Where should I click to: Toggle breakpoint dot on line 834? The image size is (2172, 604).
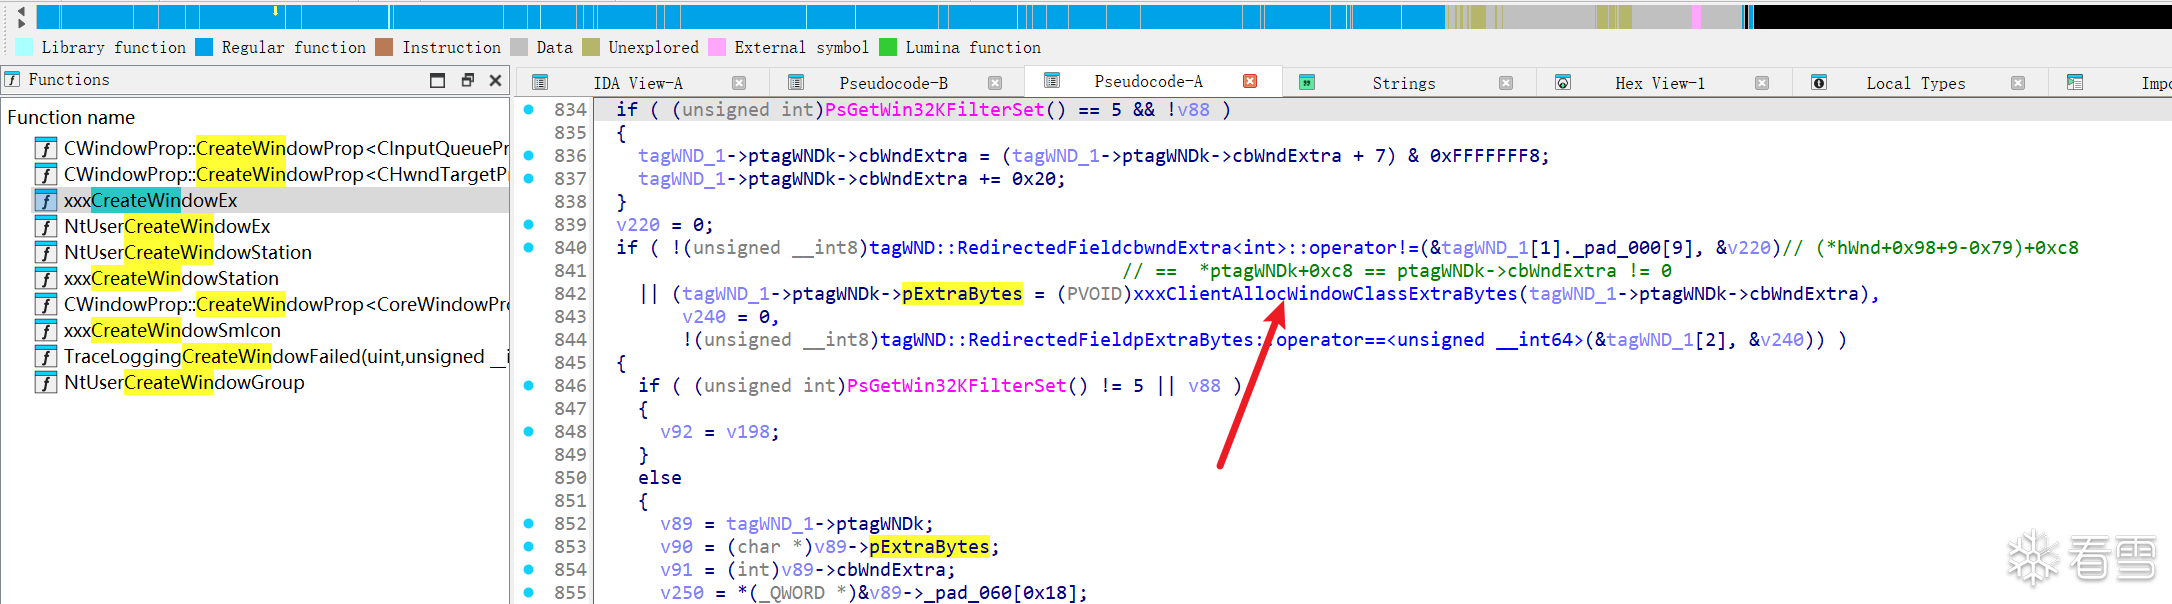click(529, 109)
